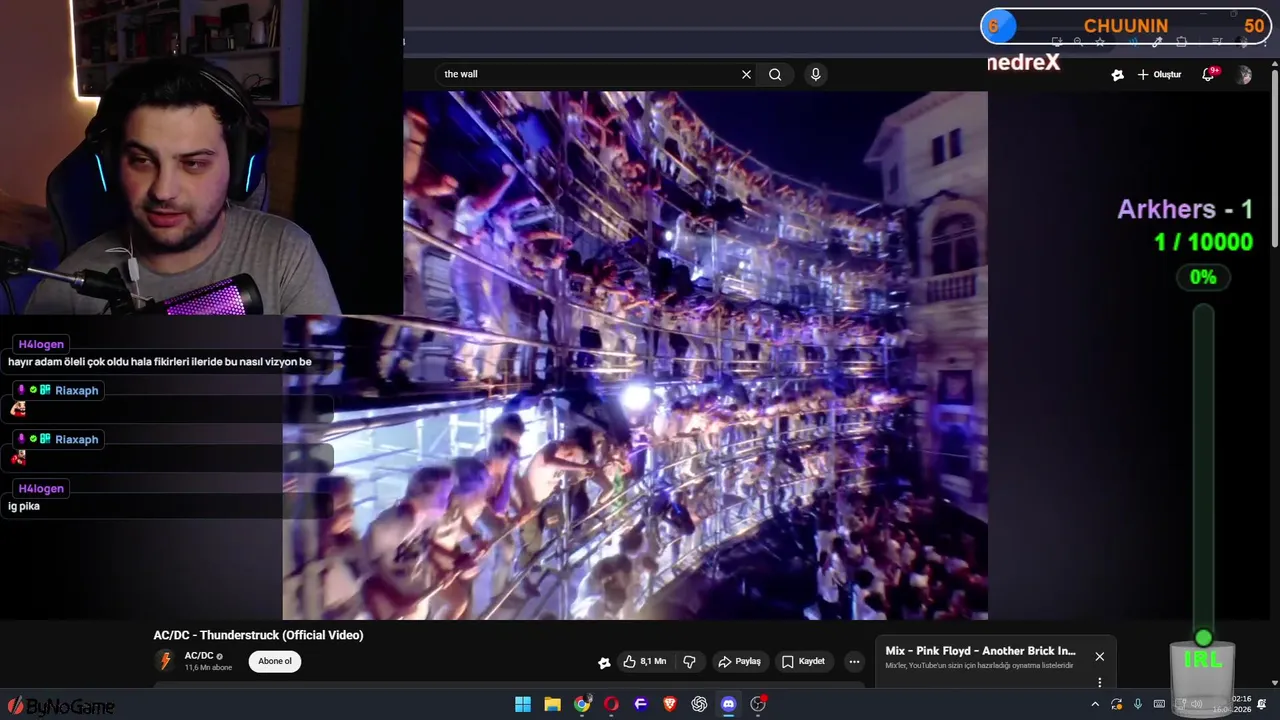Click the first Riaxaph chat username

77,390
